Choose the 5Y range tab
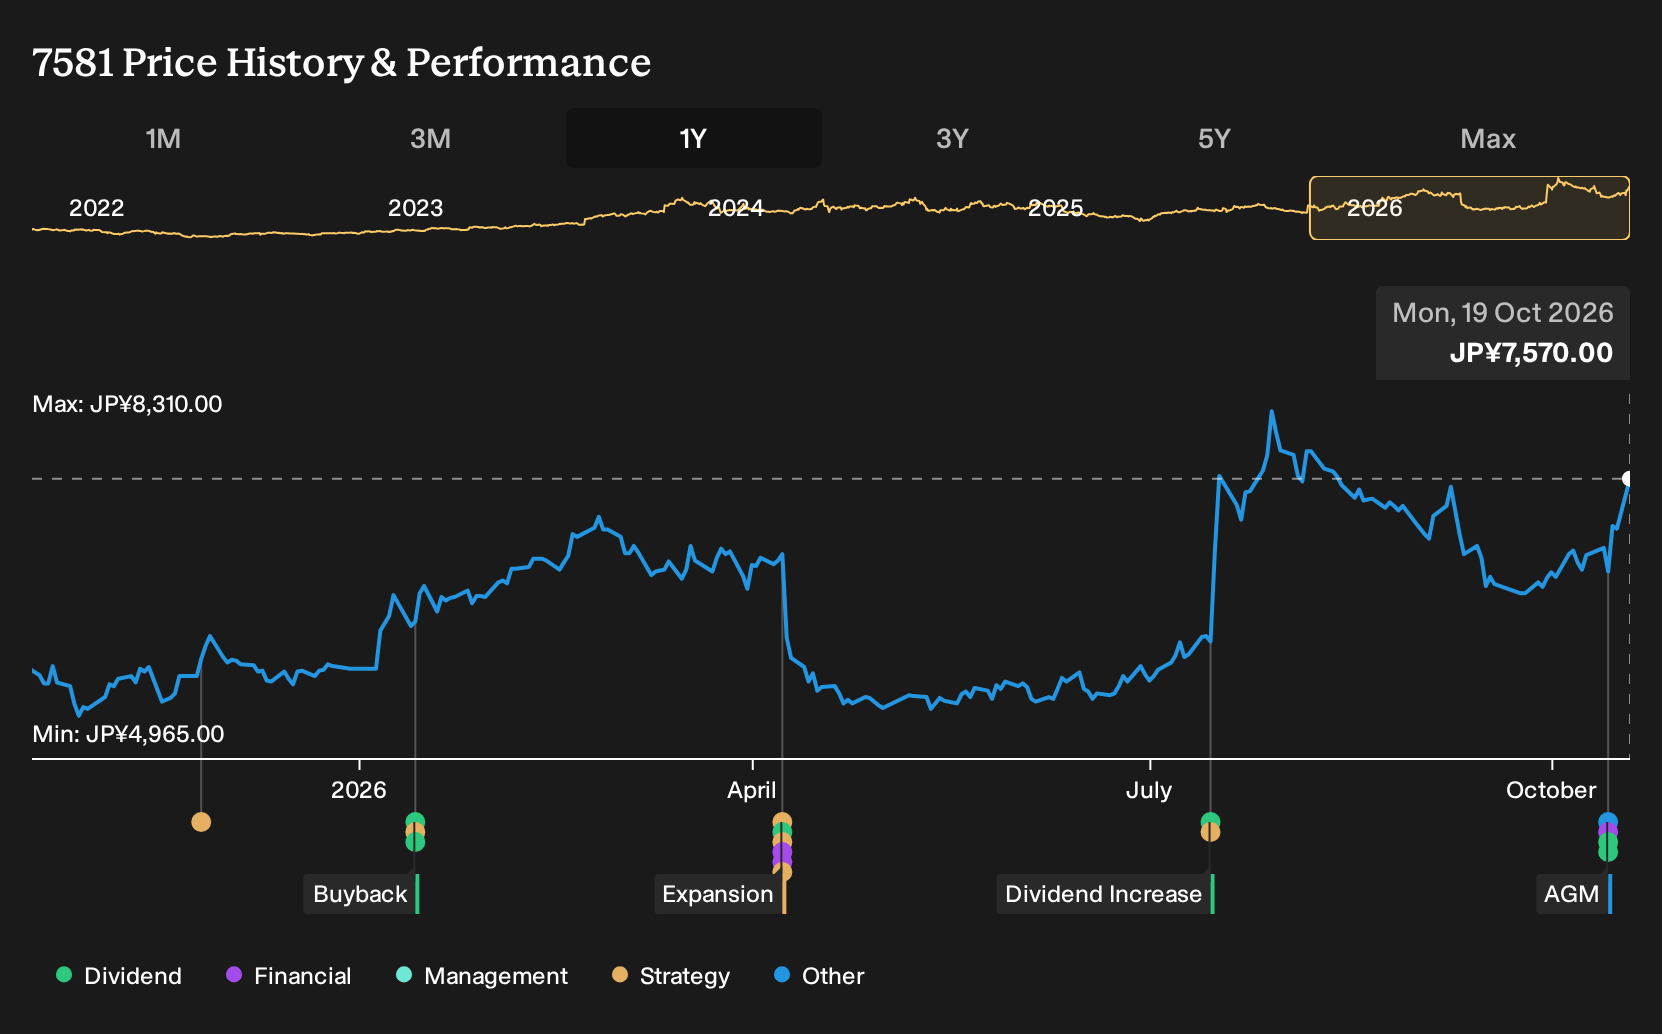 pos(1214,138)
